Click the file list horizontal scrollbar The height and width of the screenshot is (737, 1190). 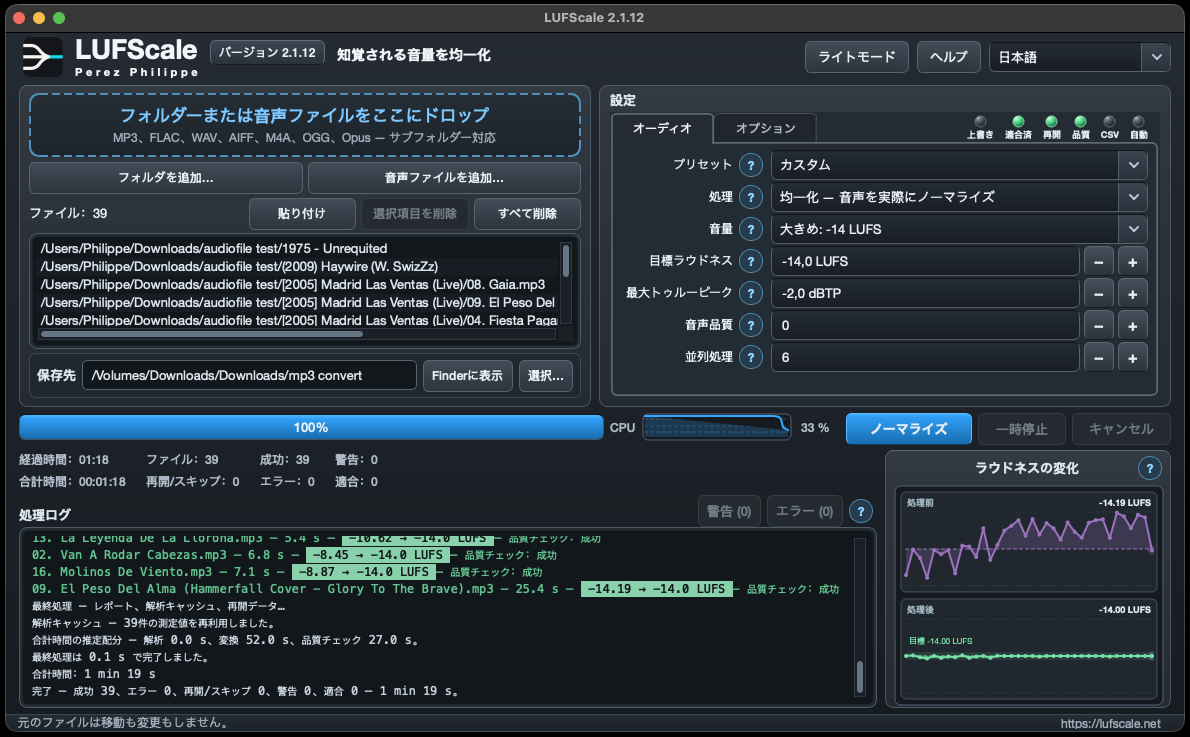(202, 334)
